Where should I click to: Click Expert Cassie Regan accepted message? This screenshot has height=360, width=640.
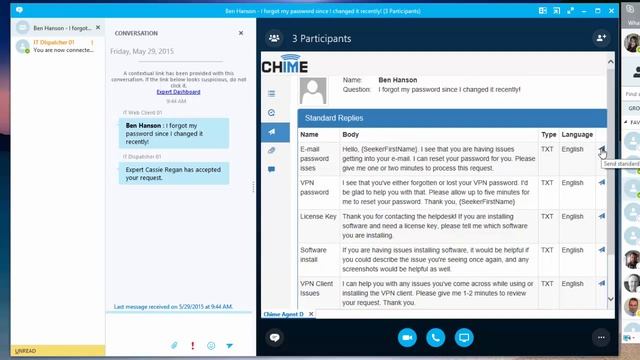[x=174, y=173]
